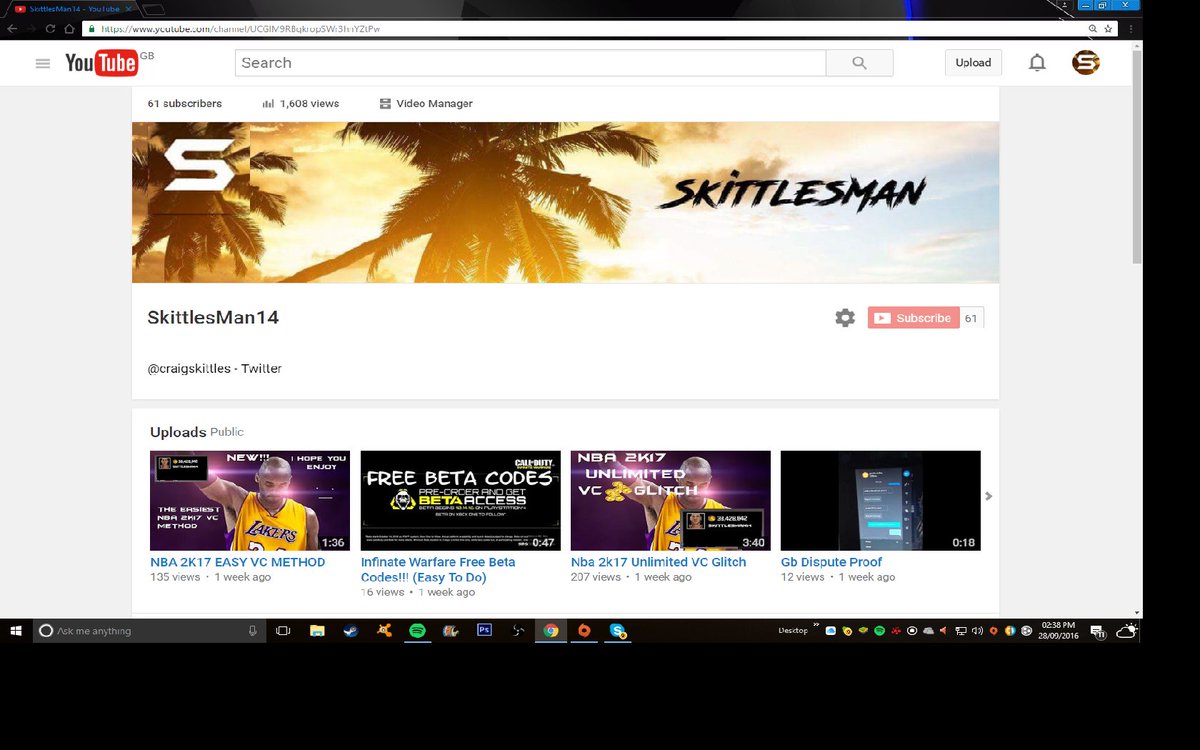Viewport: 1200px width, 750px height.
Task: Click the Uploads section heading
Action: click(178, 432)
